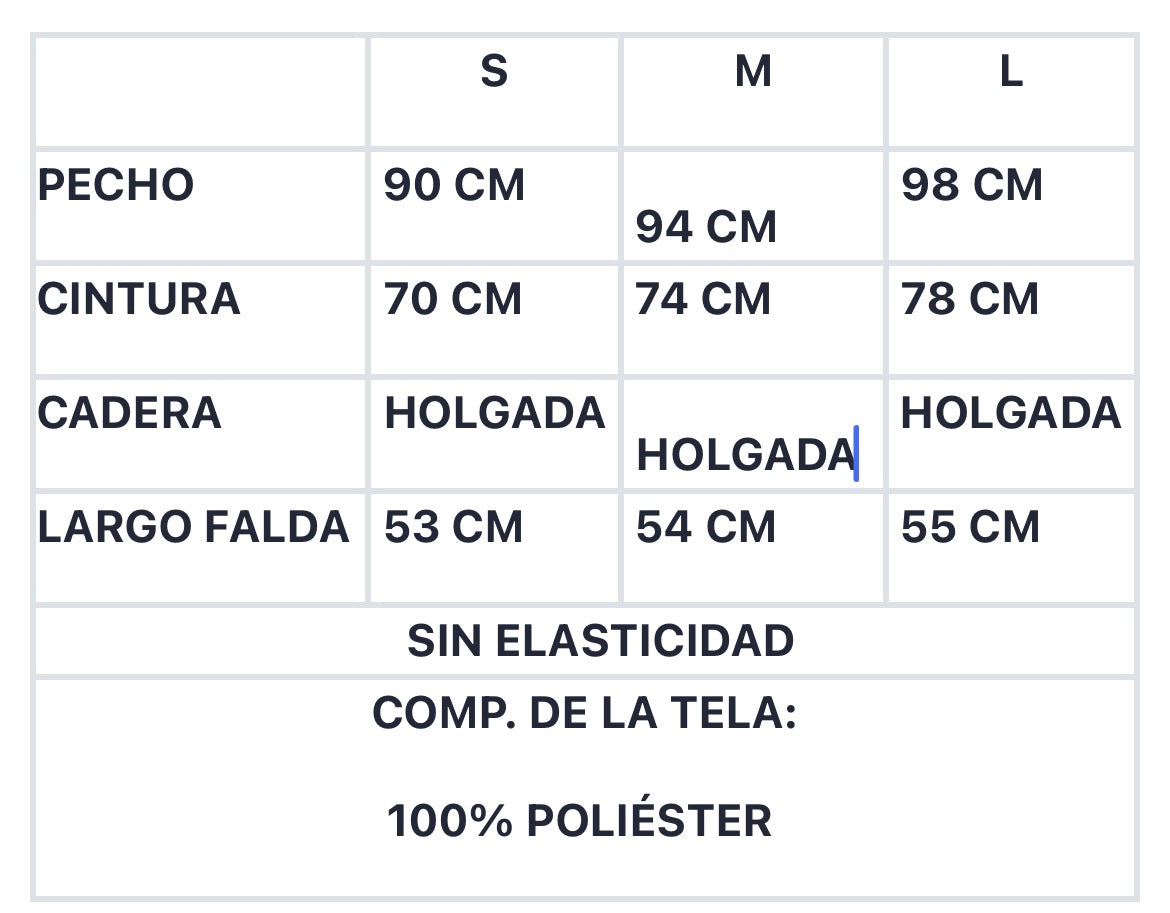Screen dimensions: 1170x913
Task: Click HOLGADA in the S column
Action: (x=494, y=412)
